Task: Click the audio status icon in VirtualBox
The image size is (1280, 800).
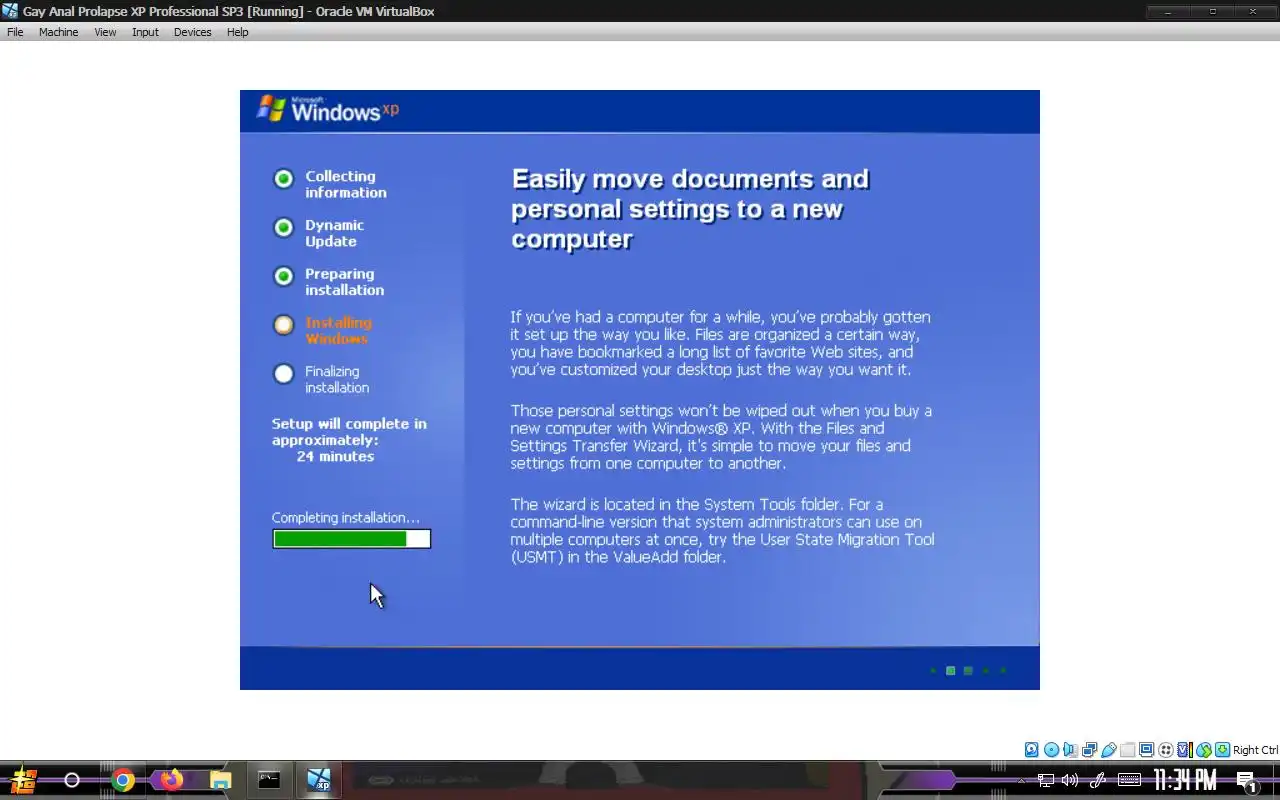Action: (x=1070, y=750)
